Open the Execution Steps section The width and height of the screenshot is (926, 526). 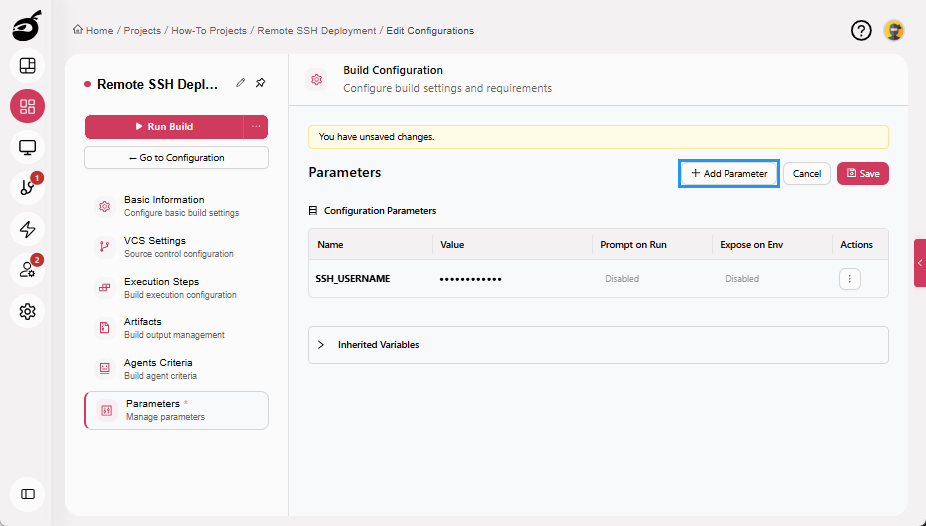pos(176,288)
